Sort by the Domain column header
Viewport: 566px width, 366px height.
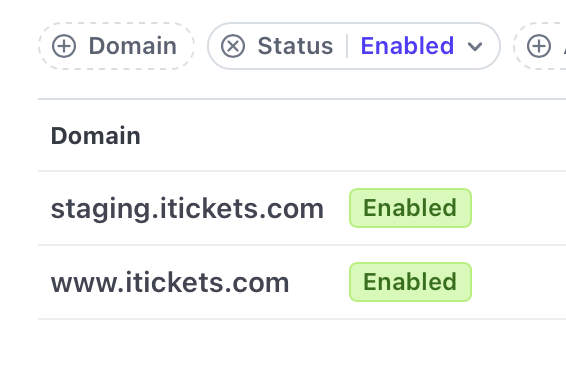pyautogui.click(x=96, y=136)
